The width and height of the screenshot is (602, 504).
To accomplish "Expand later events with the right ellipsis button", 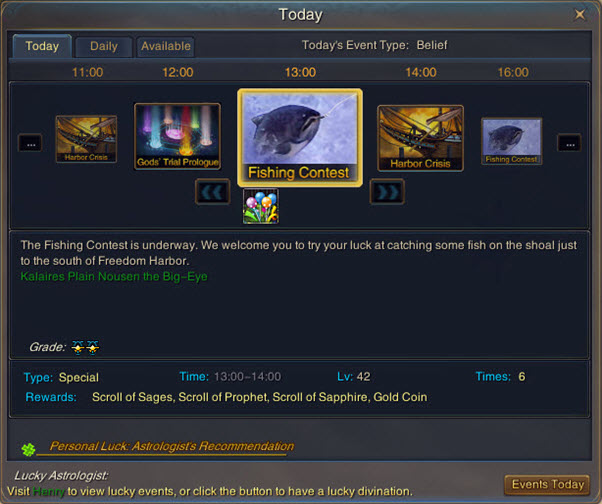I will point(569,143).
